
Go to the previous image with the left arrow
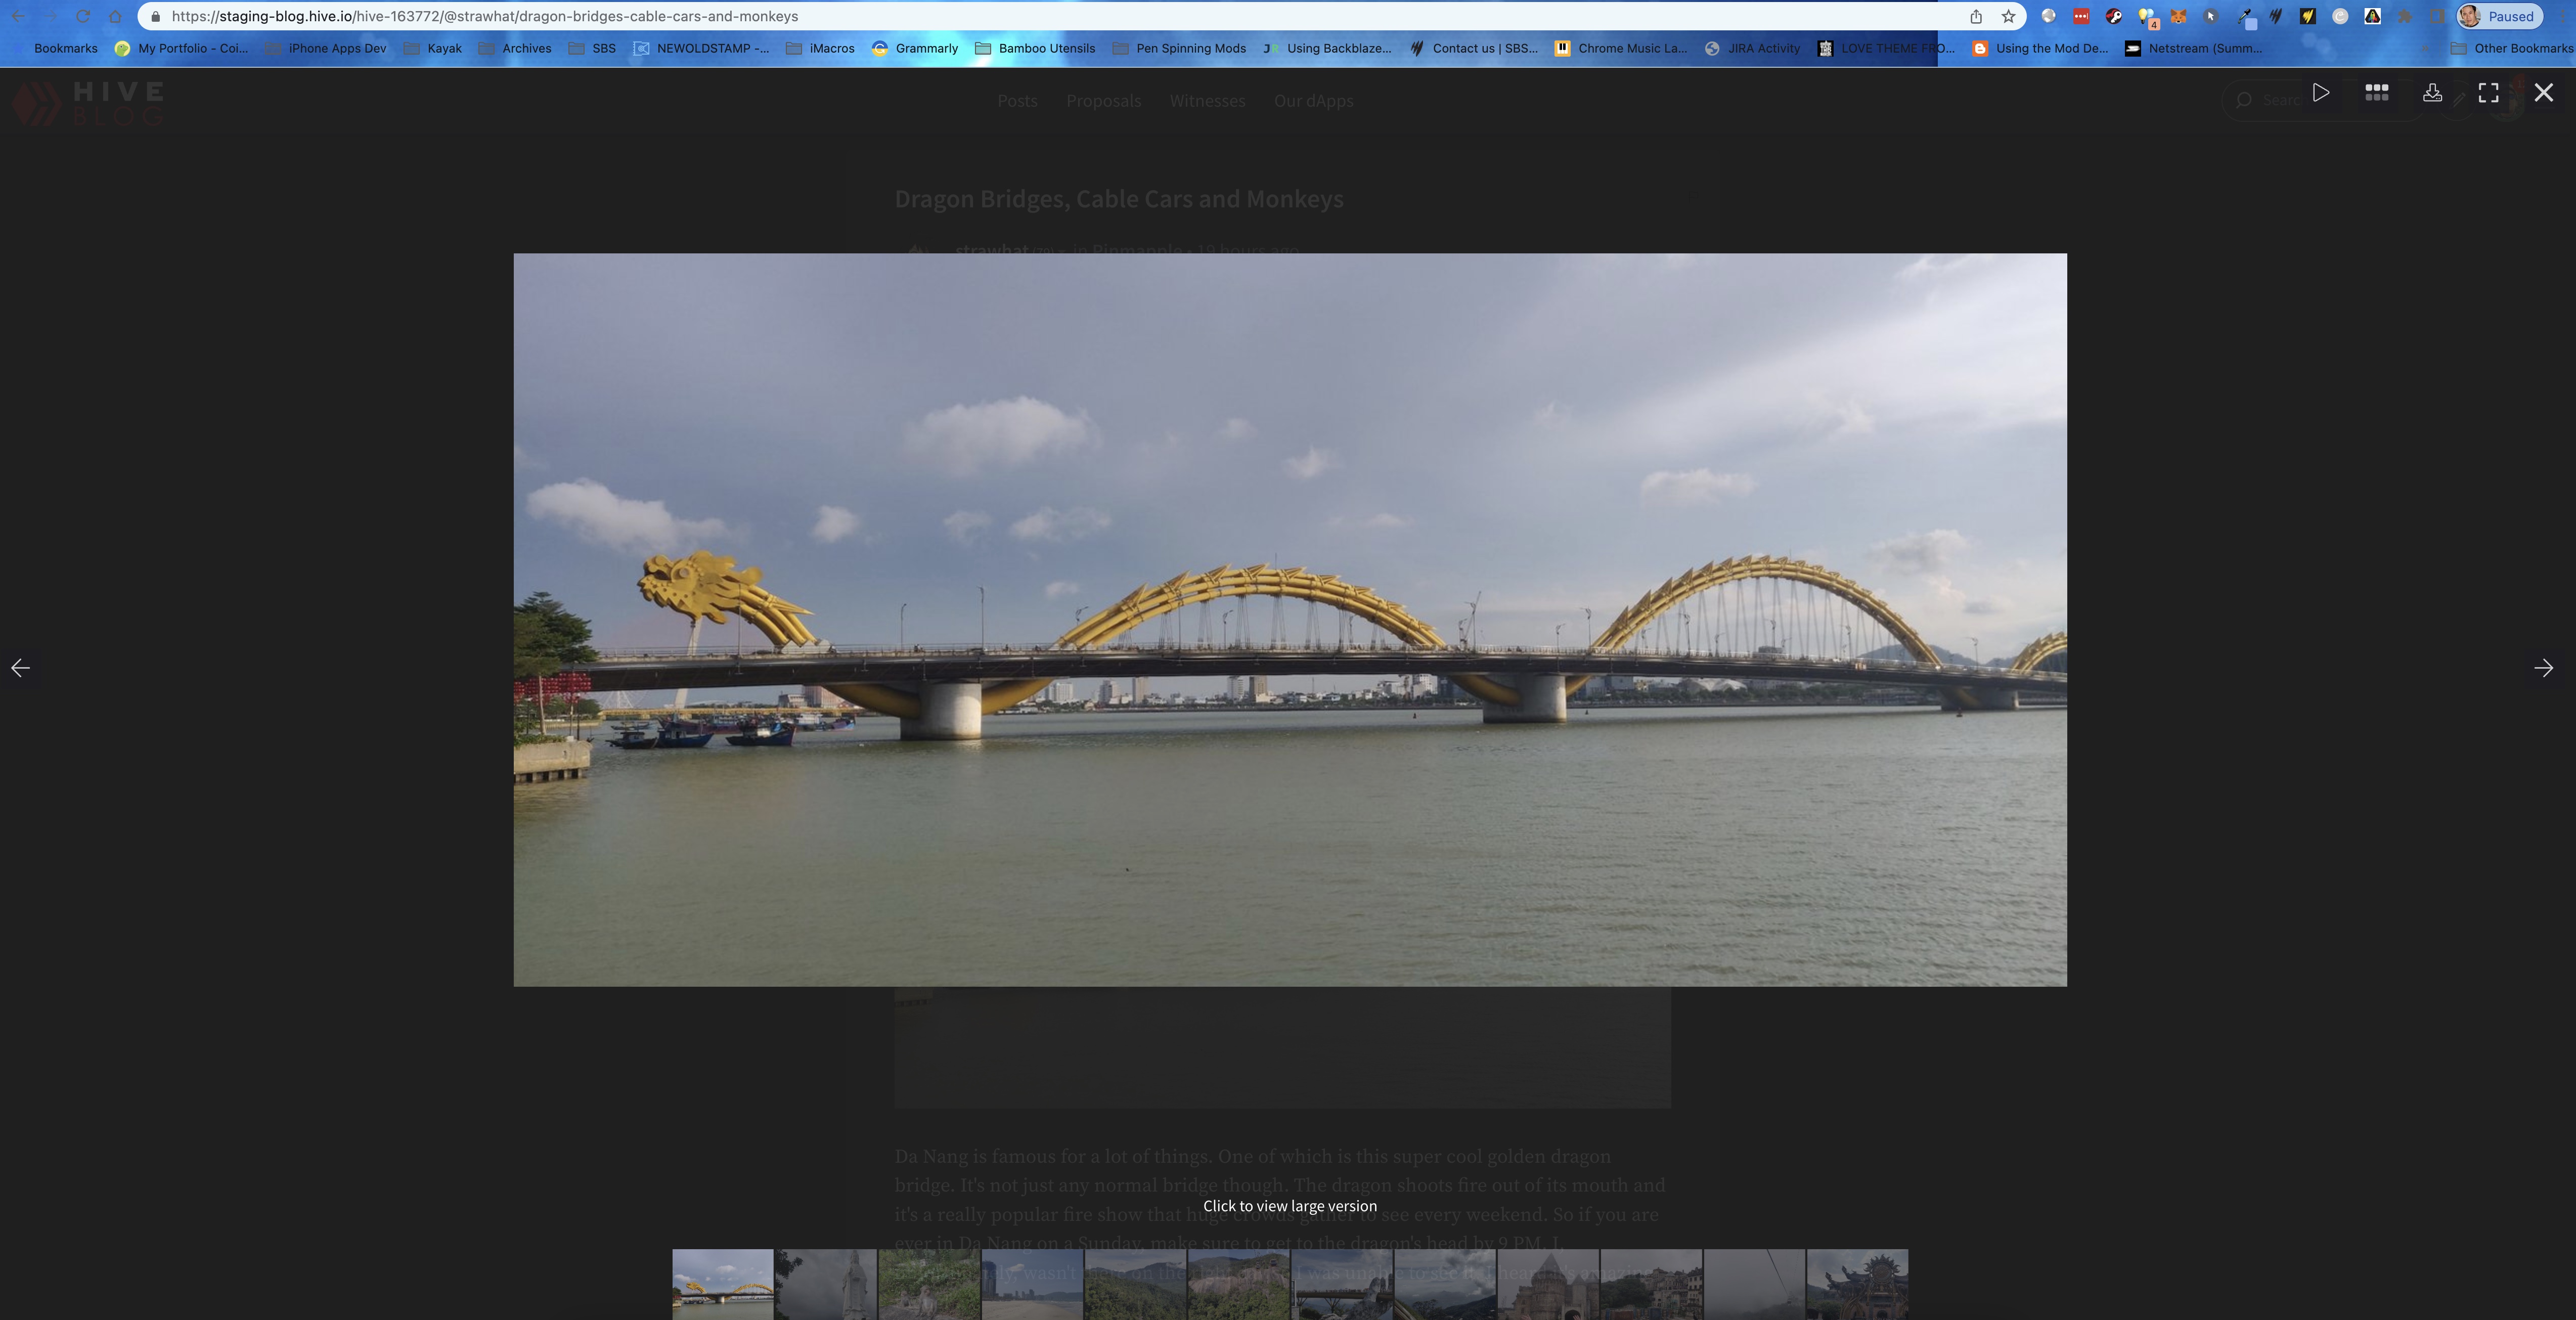(20, 667)
